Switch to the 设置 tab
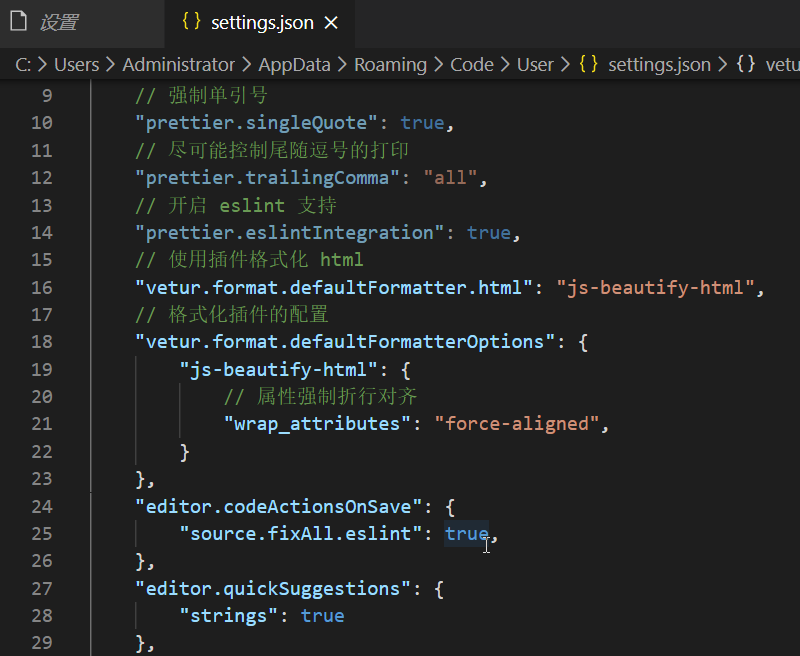 (x=82, y=23)
